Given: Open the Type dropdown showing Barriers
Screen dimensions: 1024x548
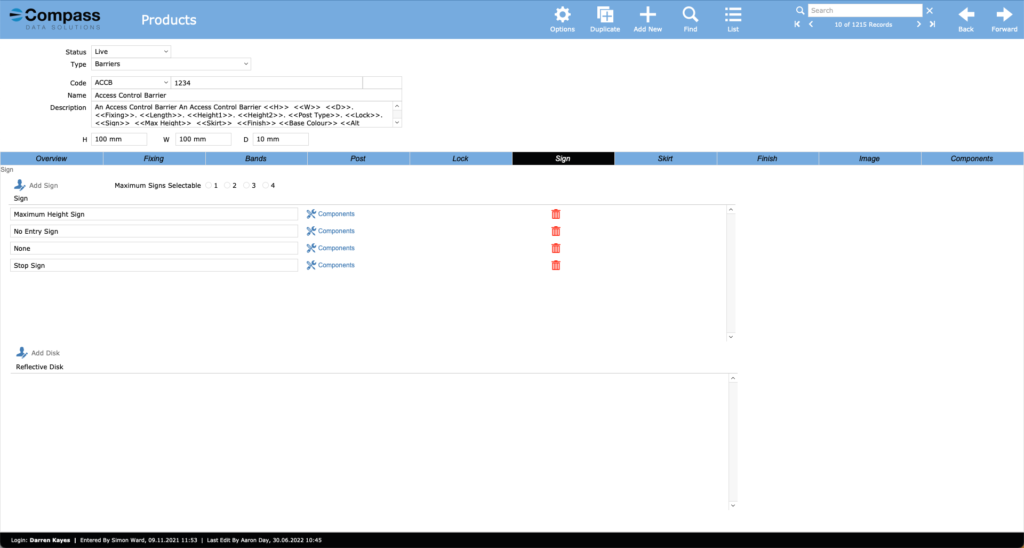Looking at the screenshot, I should (170, 64).
